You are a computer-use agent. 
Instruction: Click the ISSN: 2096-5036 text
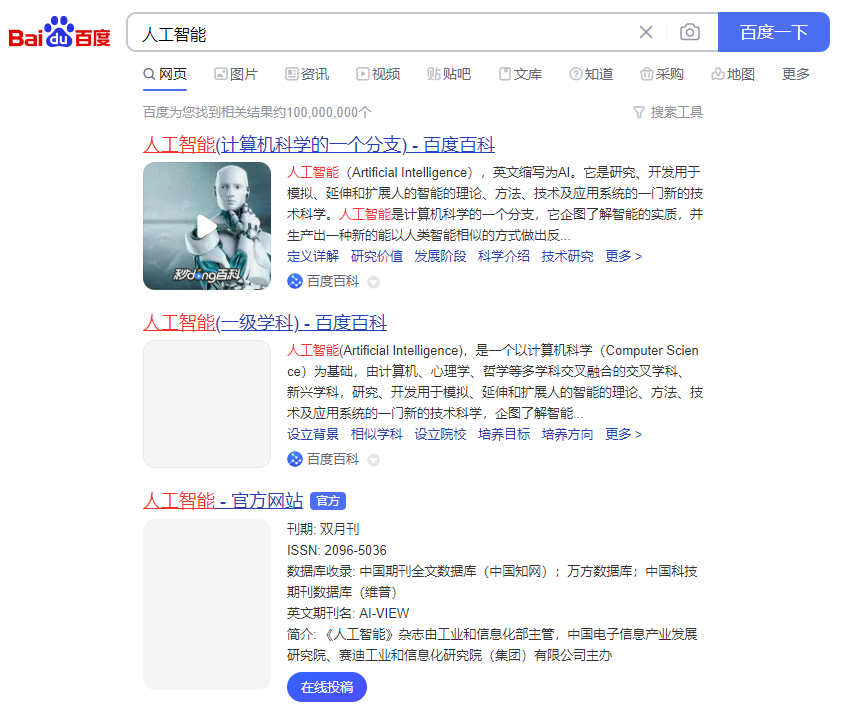coord(336,550)
